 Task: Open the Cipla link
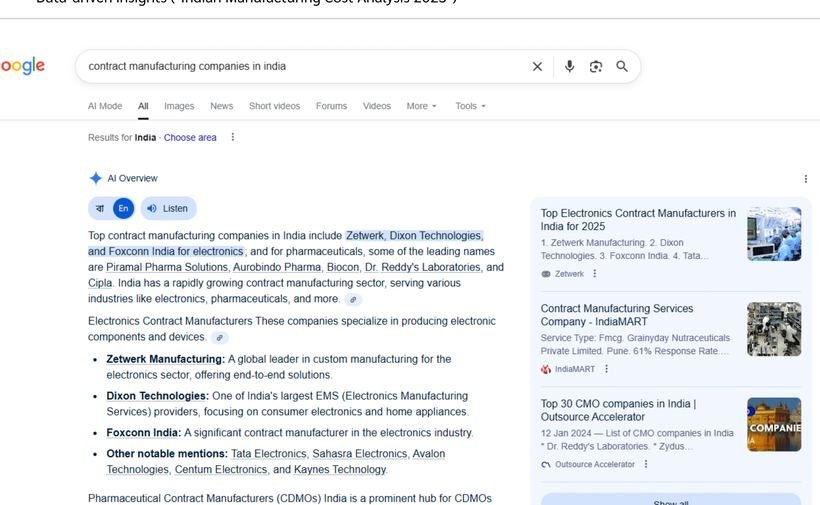pos(99,283)
